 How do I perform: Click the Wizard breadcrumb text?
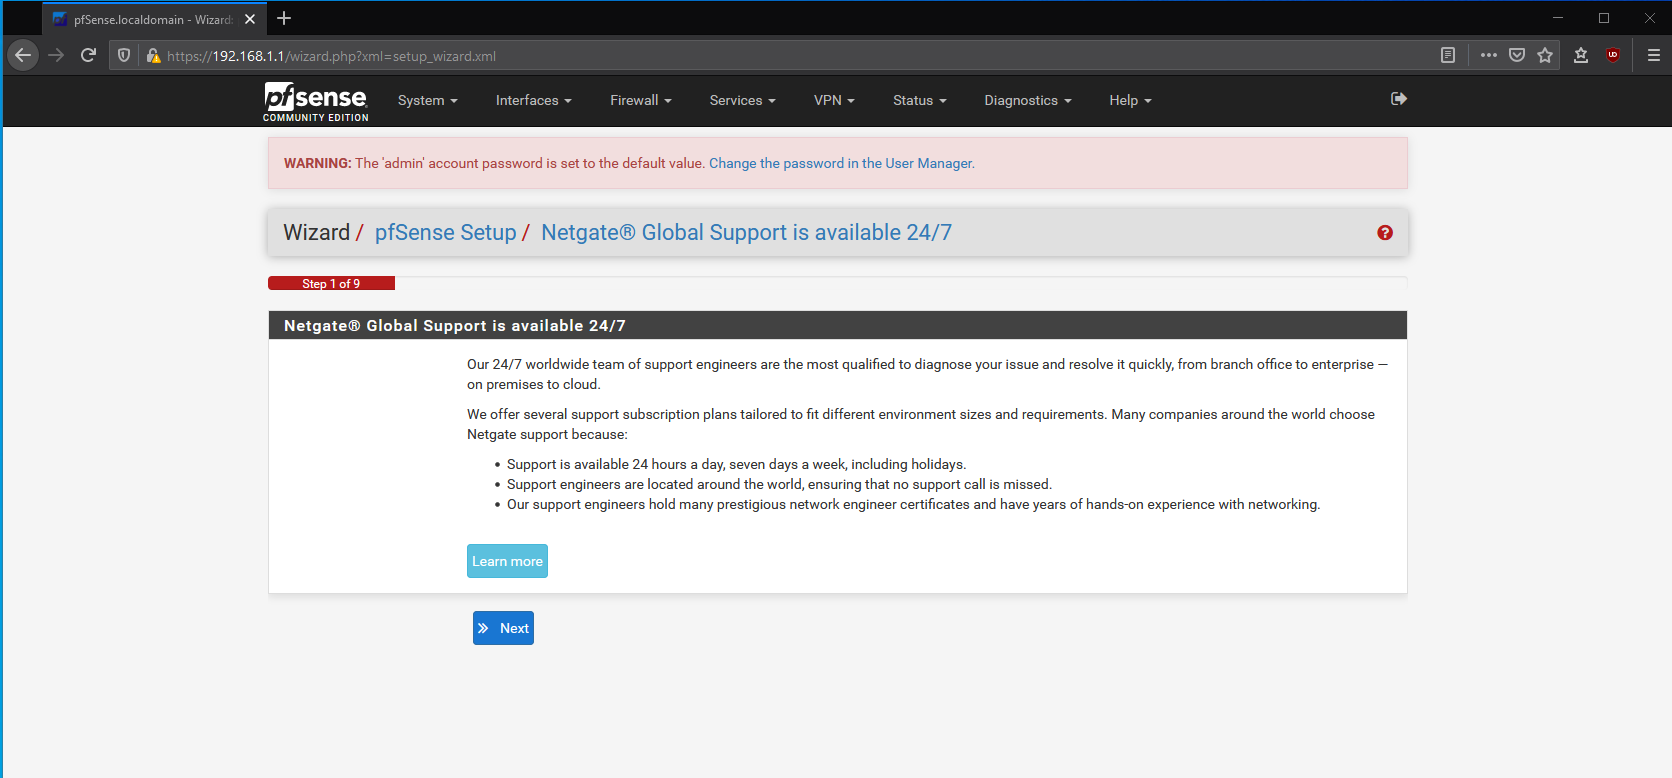point(316,232)
